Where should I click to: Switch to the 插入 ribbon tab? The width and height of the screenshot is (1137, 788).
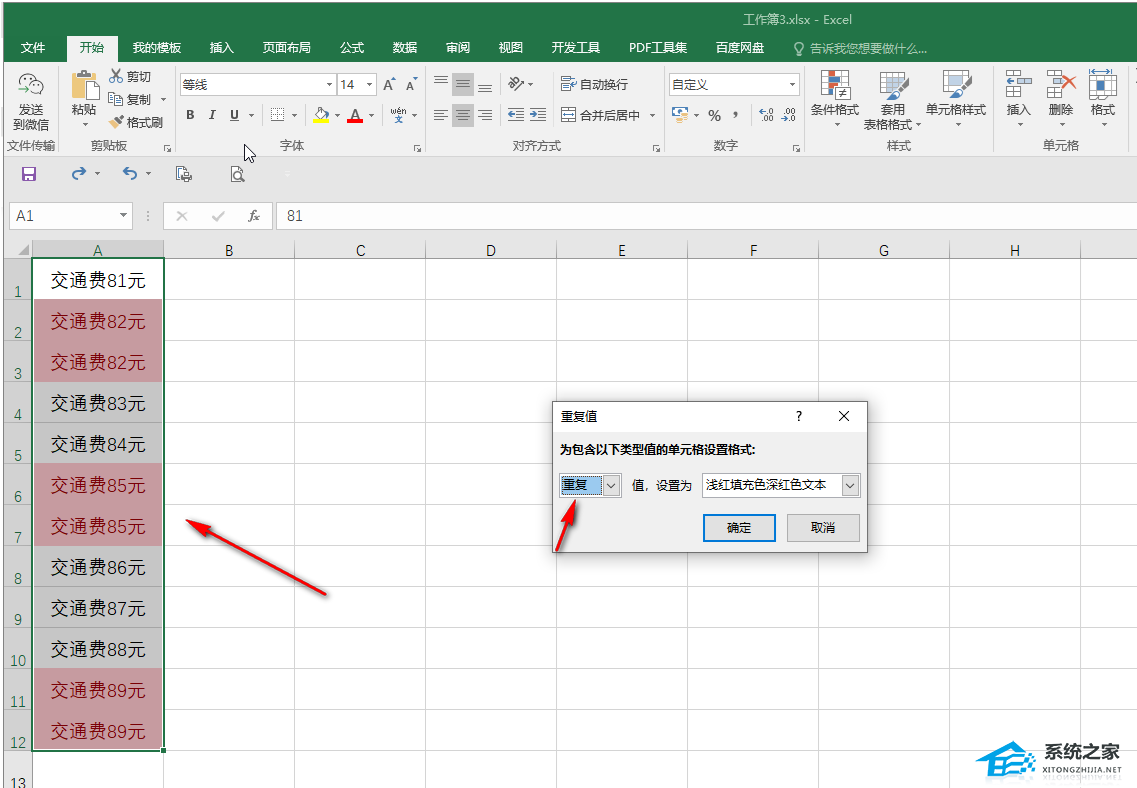click(x=221, y=48)
